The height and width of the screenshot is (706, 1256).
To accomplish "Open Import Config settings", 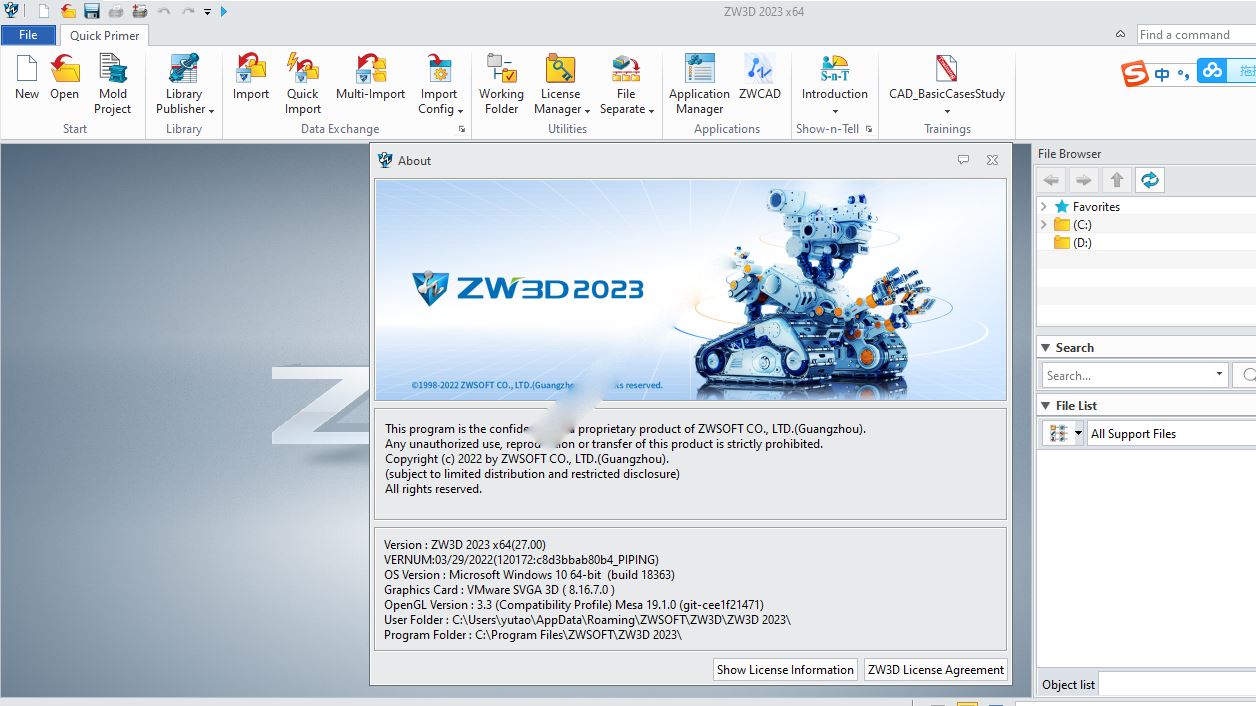I will click(x=438, y=85).
